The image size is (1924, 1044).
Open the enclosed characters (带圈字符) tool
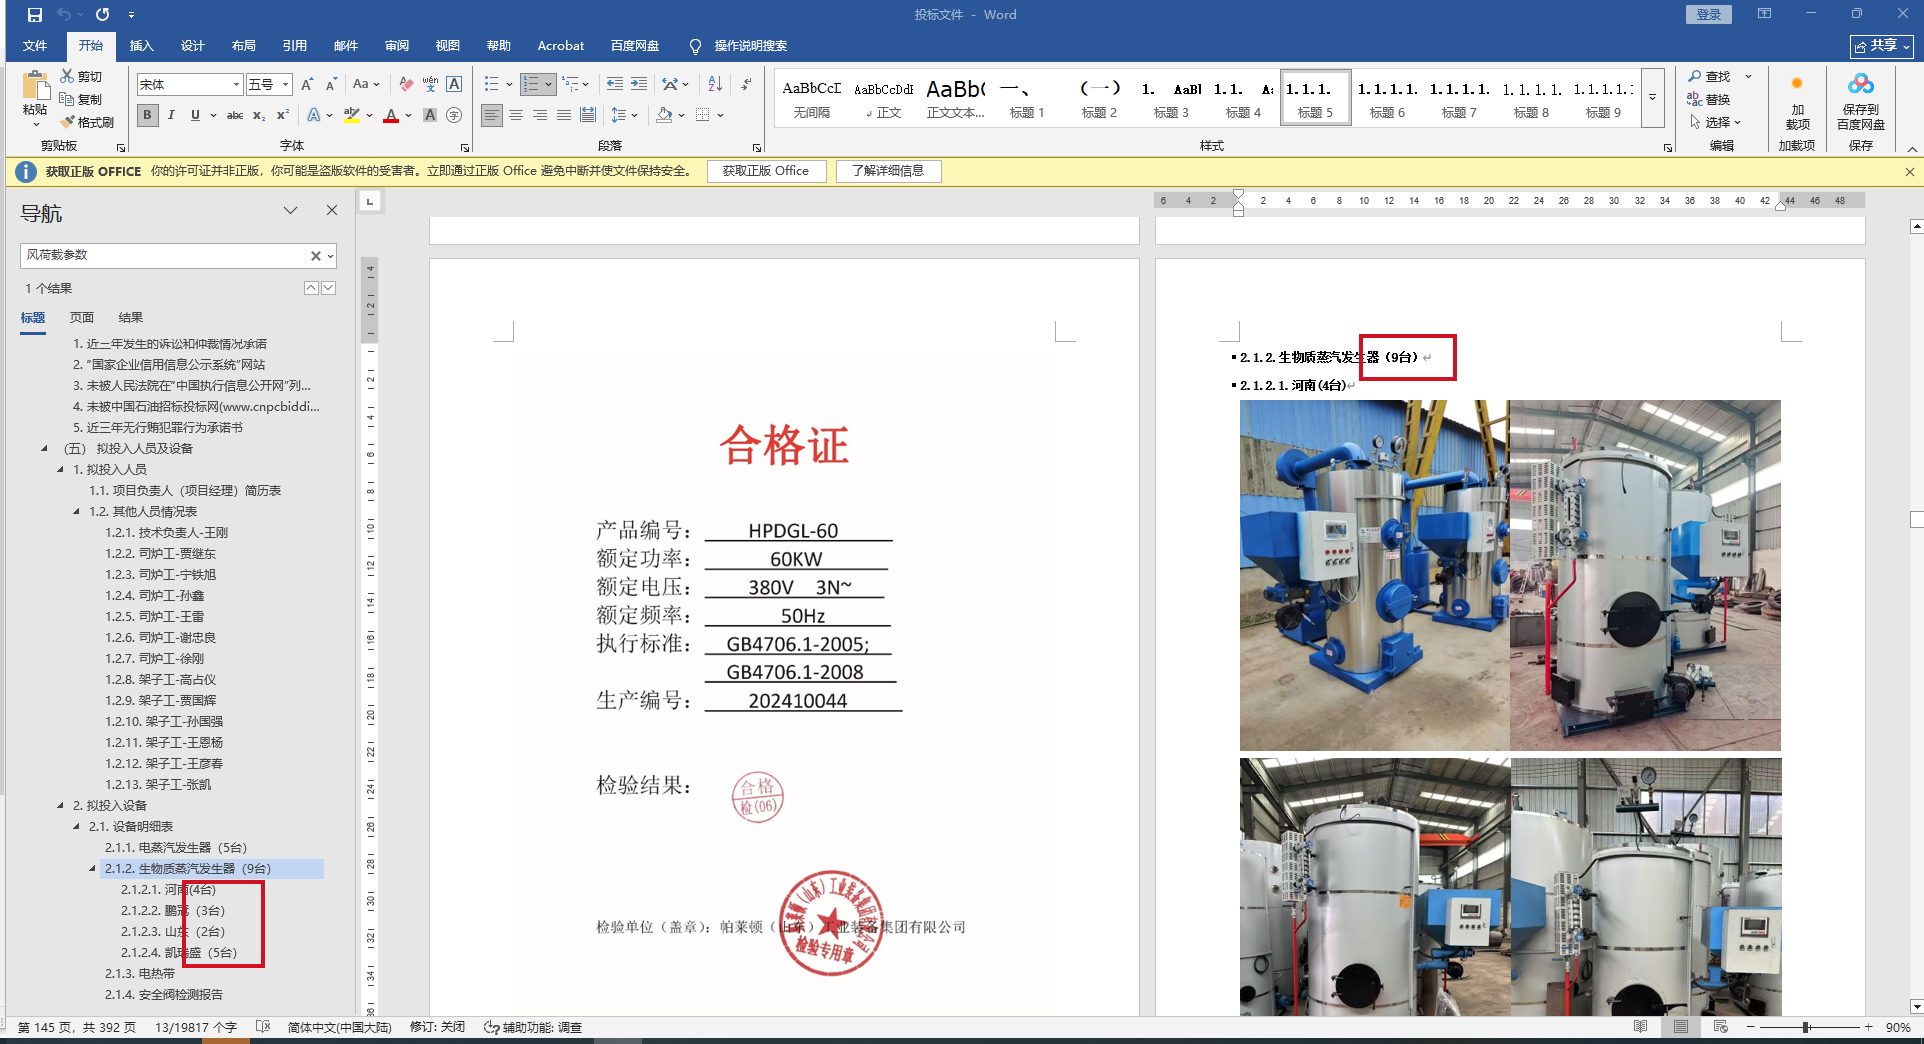454,115
